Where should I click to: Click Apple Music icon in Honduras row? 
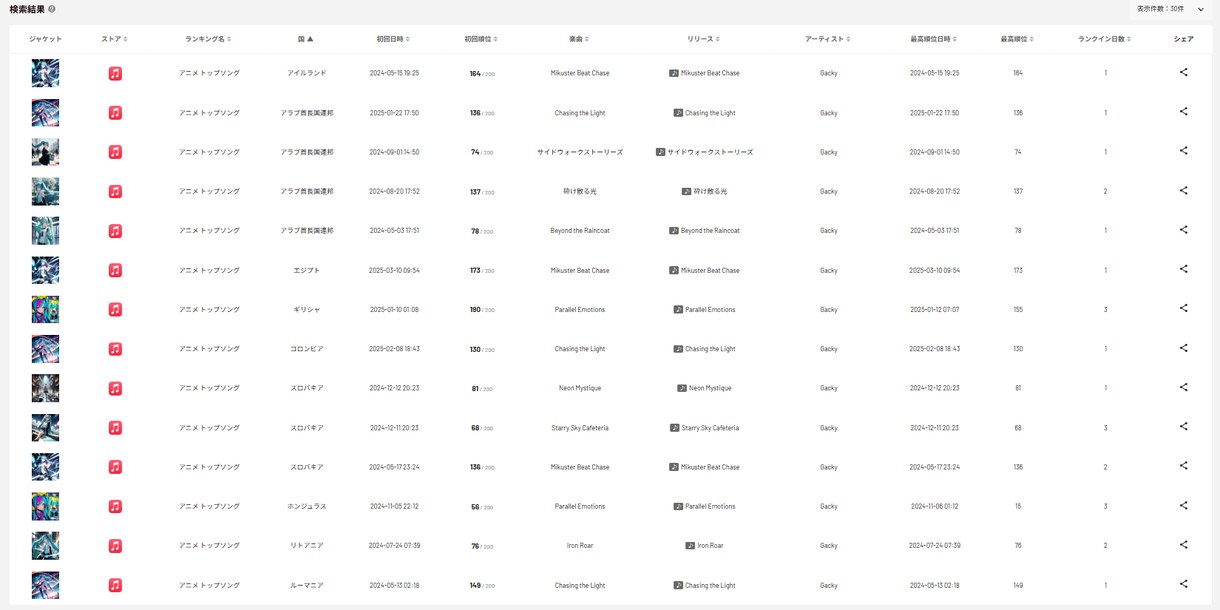(115, 506)
